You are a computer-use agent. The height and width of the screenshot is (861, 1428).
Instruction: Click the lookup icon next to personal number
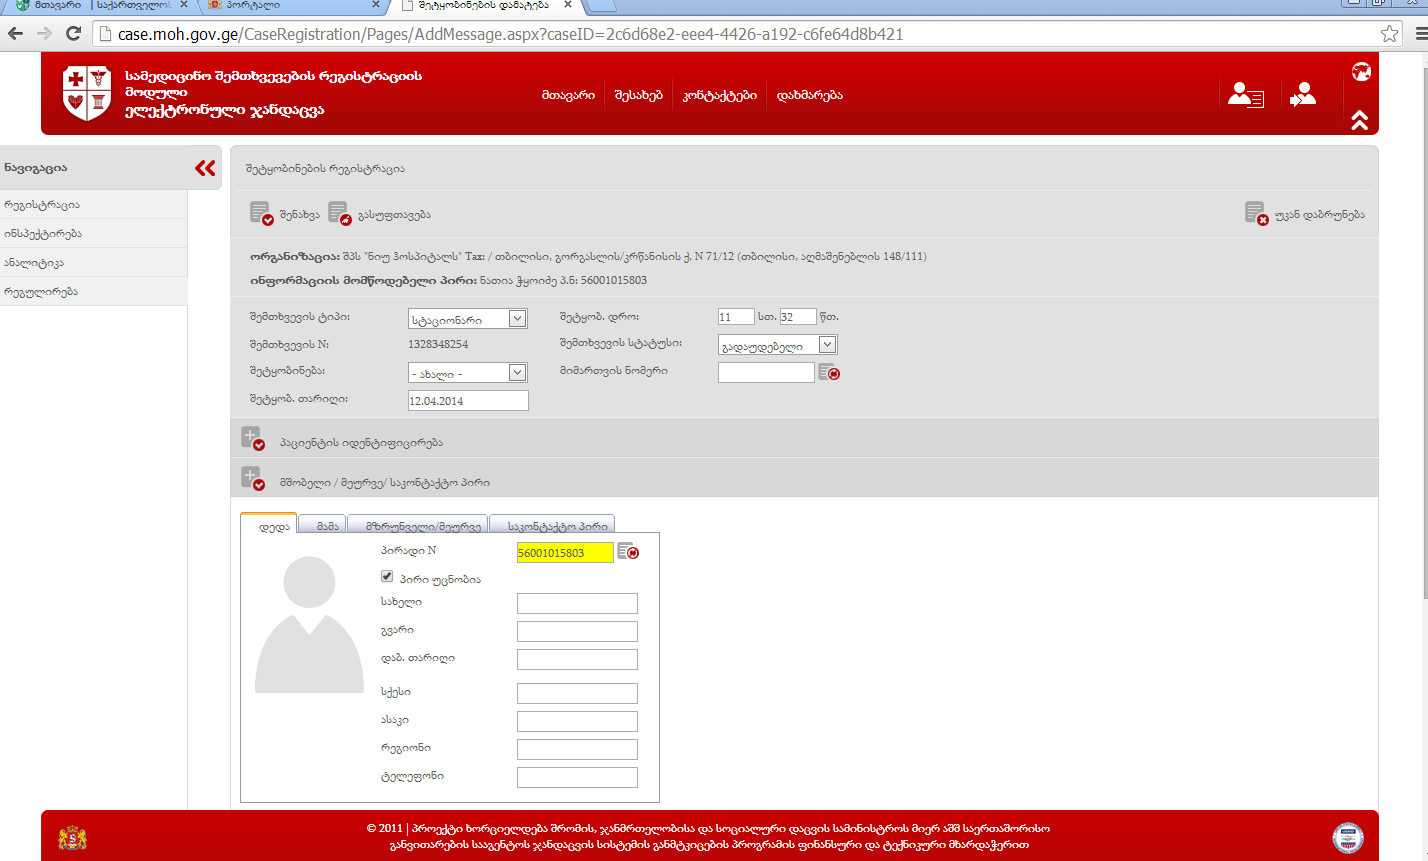tap(628, 552)
